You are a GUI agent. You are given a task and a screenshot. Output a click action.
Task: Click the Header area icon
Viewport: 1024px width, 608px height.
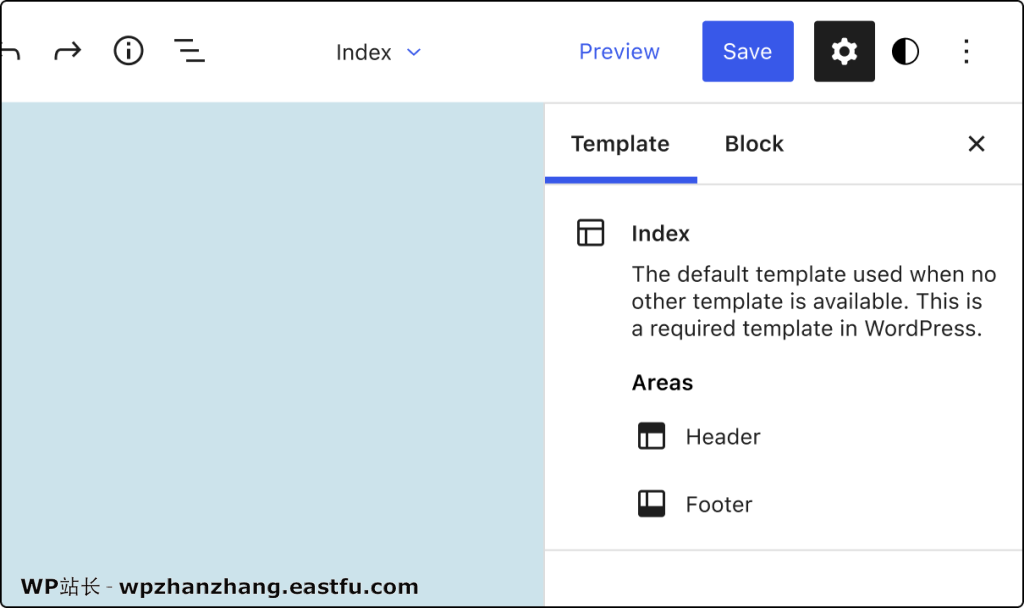coord(651,436)
